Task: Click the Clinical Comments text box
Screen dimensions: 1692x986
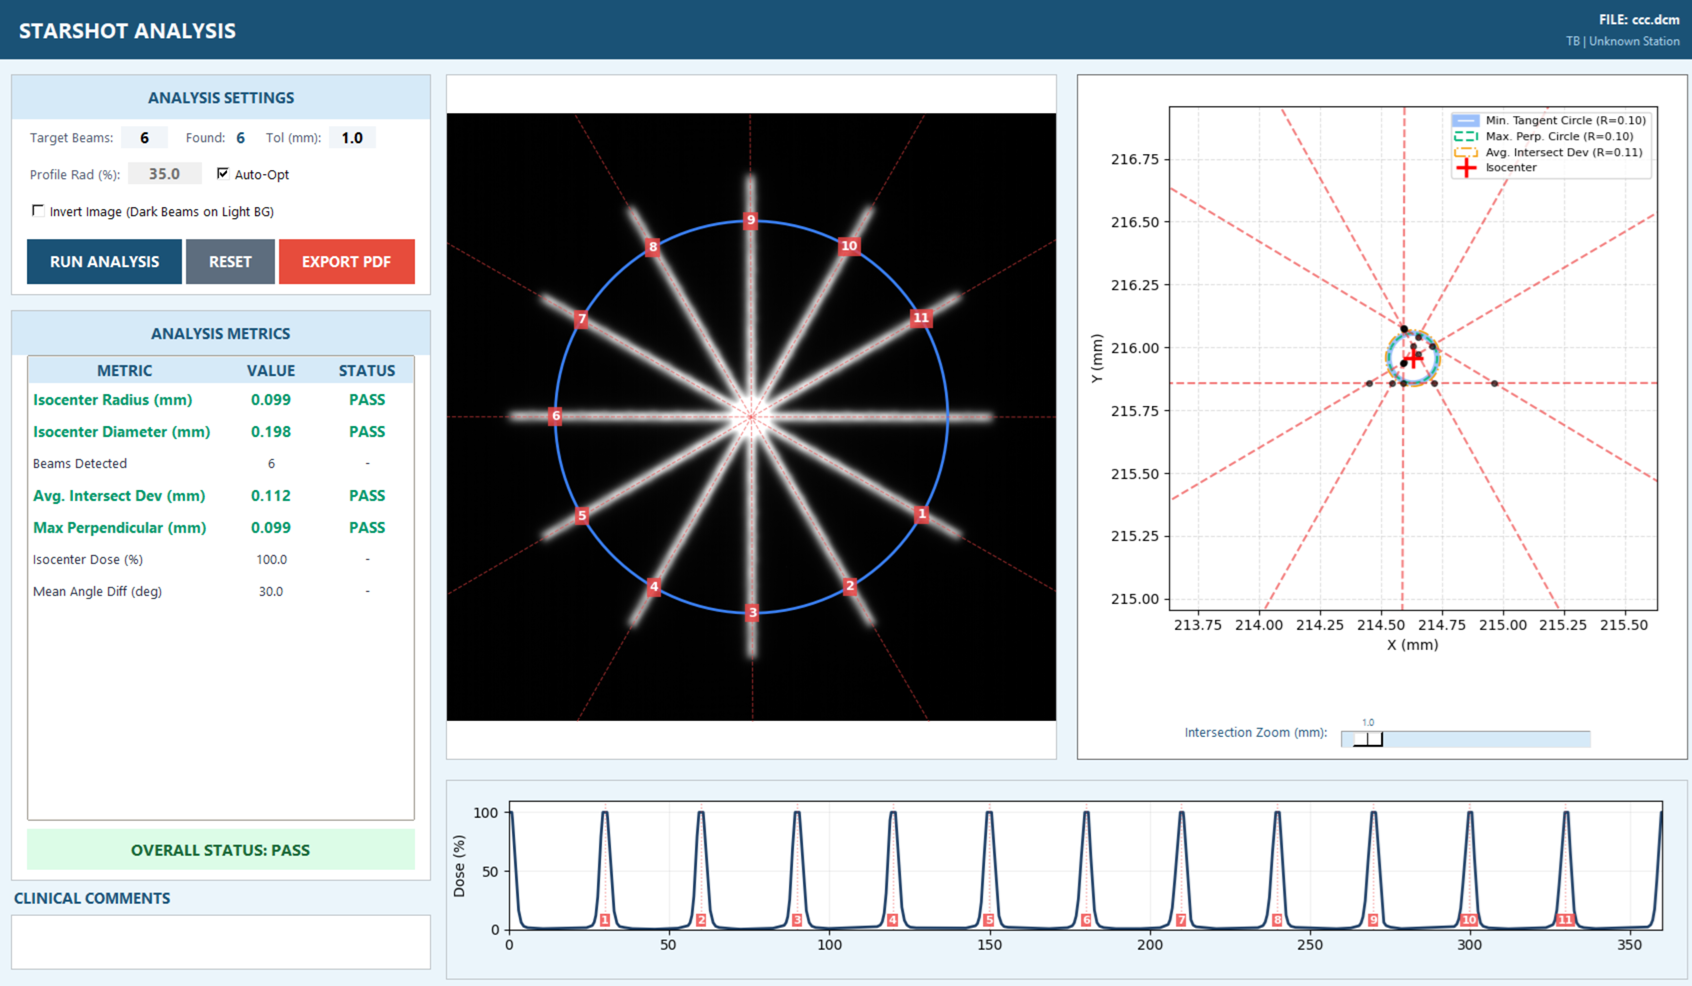Action: (221, 942)
